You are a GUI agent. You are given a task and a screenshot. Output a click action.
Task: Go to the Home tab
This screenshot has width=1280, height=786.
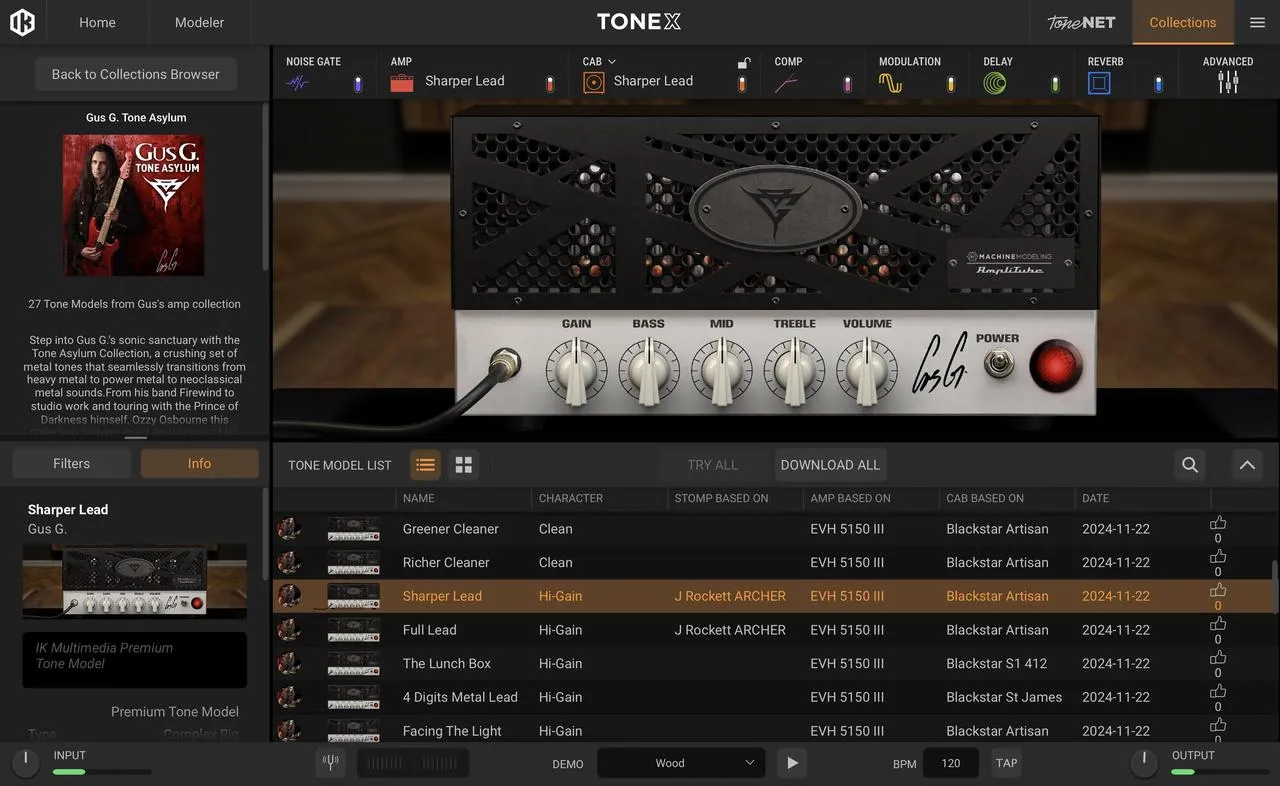97,22
